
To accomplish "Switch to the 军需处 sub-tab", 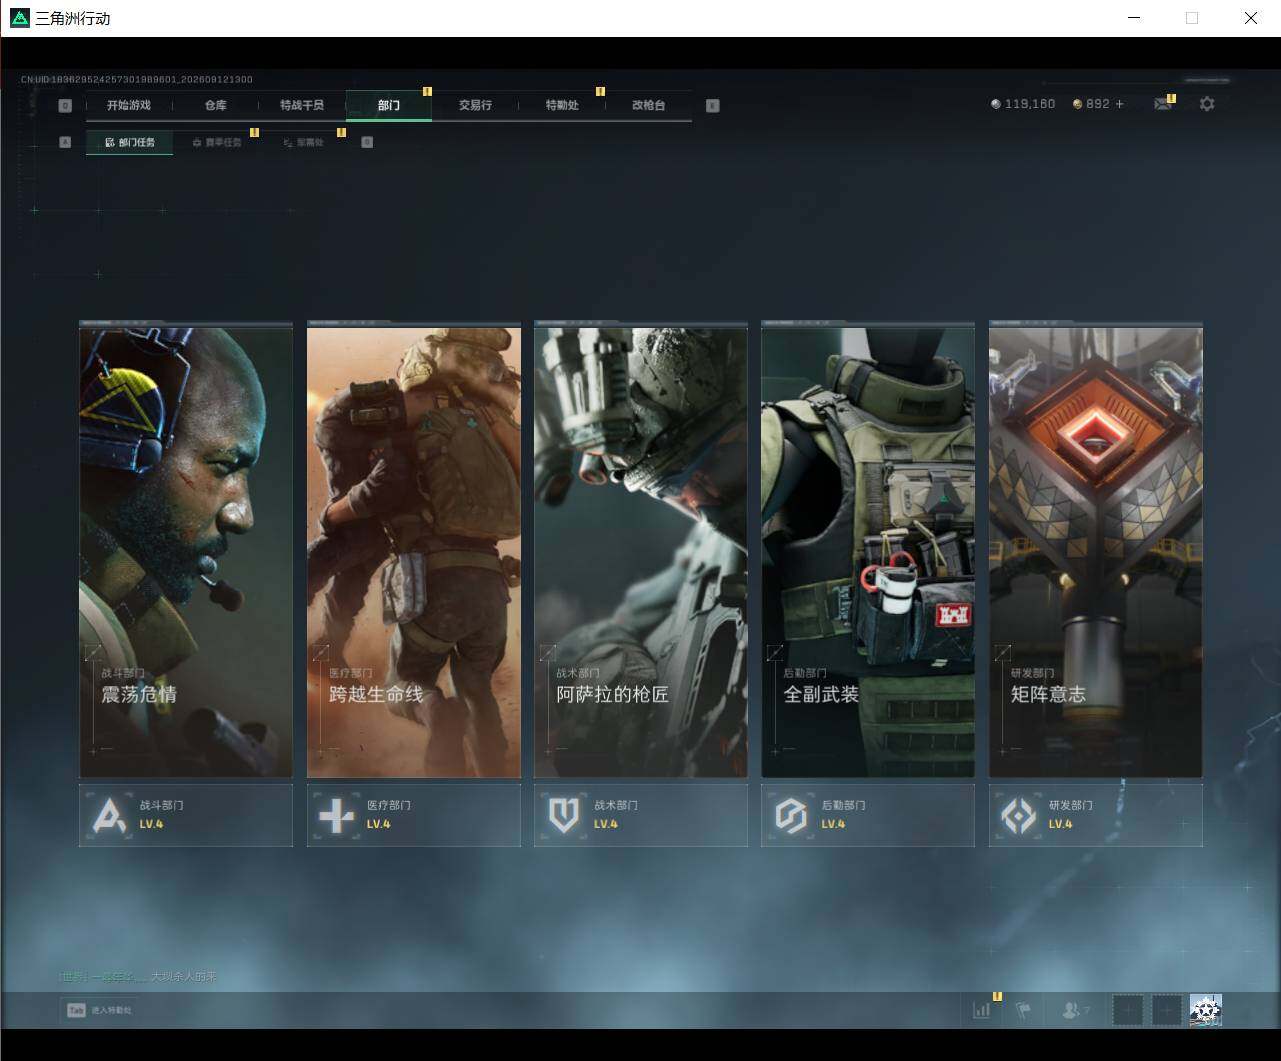I will tap(303, 142).
